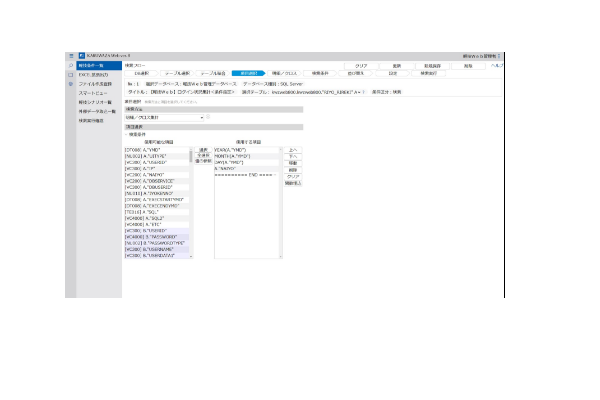Screen dimensions: 600x400
Task: Click the shield icon in left rail
Action: click(70, 84)
